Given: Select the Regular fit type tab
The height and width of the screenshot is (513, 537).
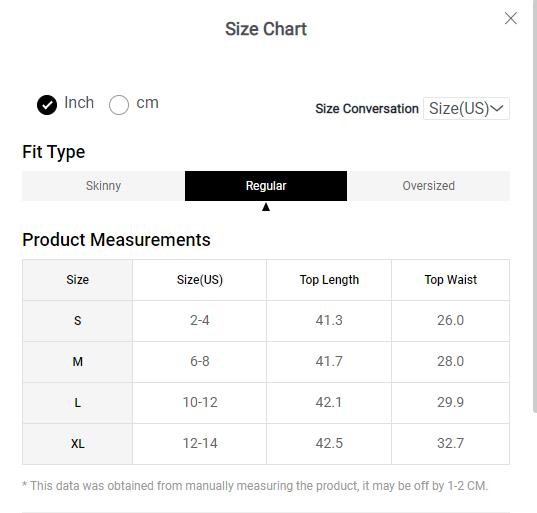Looking at the screenshot, I should tap(266, 186).
